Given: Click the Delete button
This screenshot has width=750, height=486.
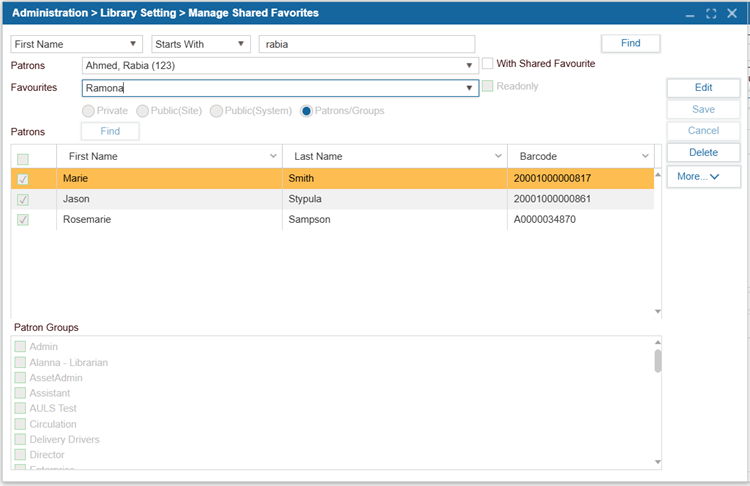Looking at the screenshot, I should [x=703, y=152].
